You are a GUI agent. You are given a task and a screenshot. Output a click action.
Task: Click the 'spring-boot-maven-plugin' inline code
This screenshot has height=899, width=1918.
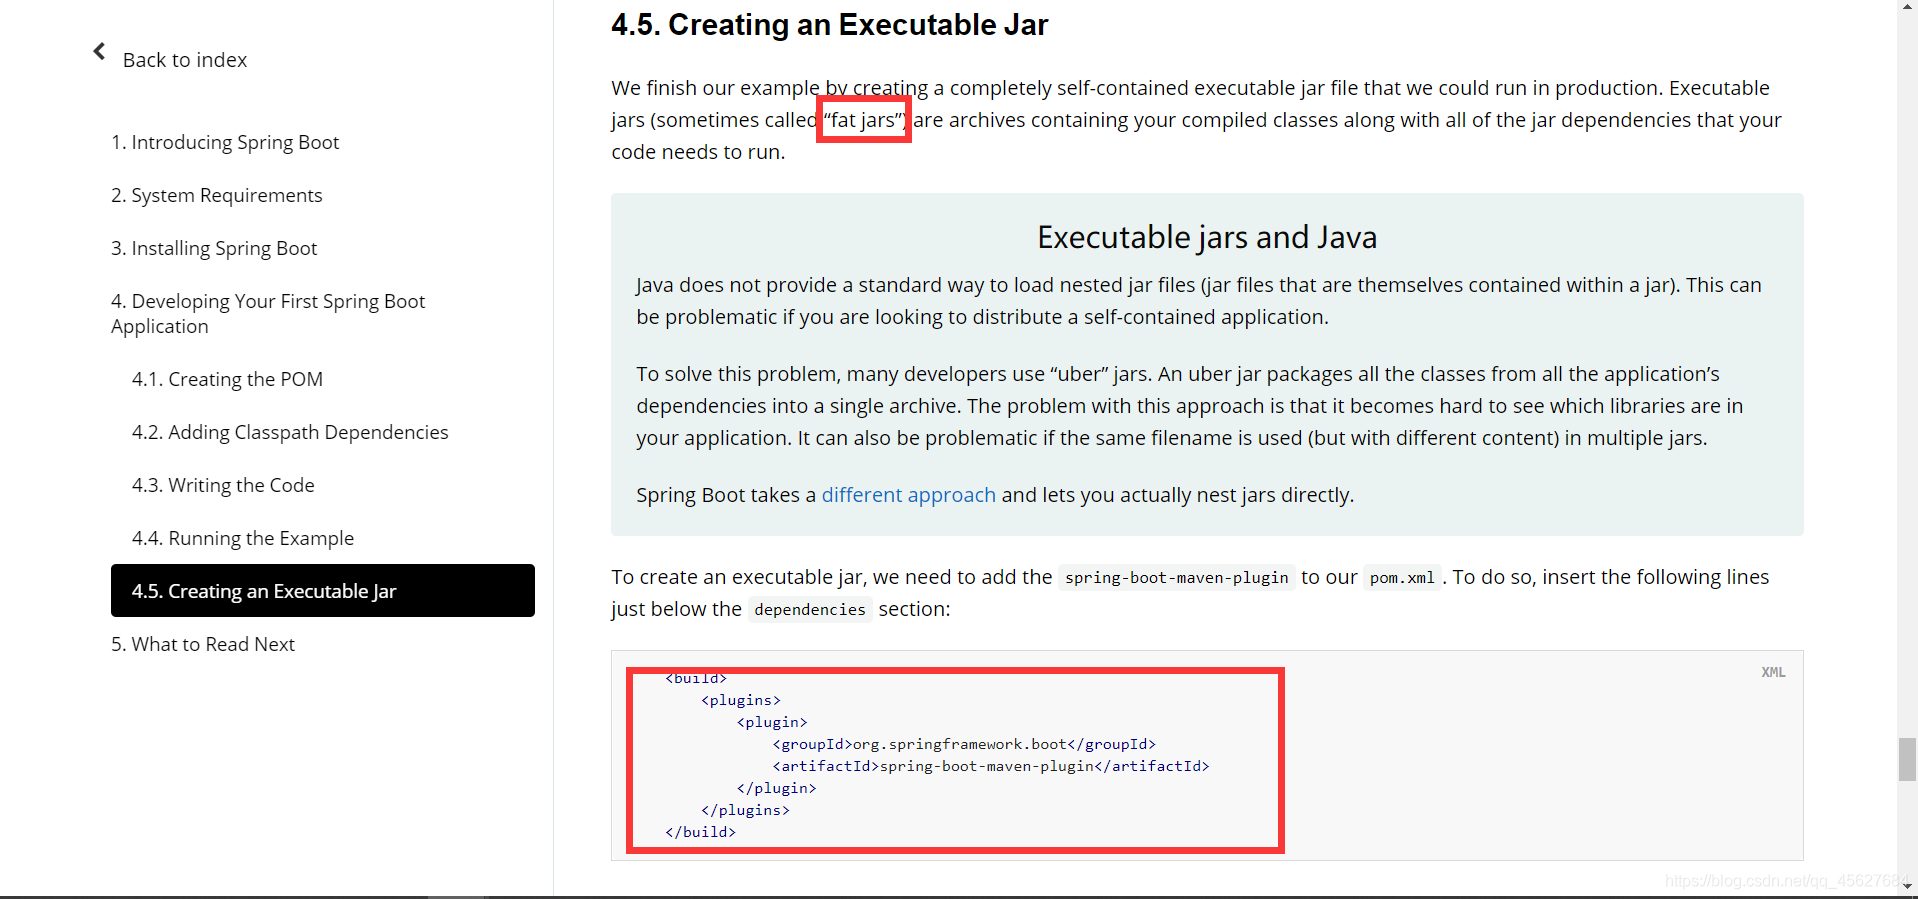pos(1176,578)
